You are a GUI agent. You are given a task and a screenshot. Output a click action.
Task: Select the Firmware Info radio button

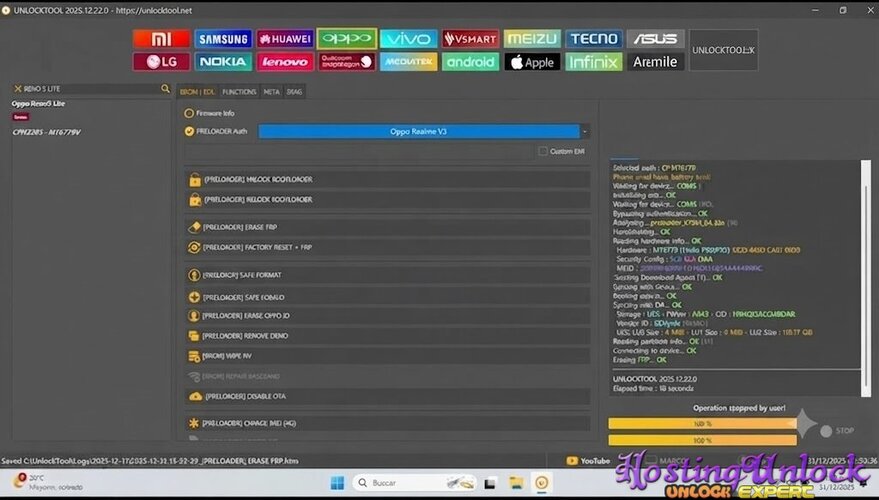tap(189, 113)
